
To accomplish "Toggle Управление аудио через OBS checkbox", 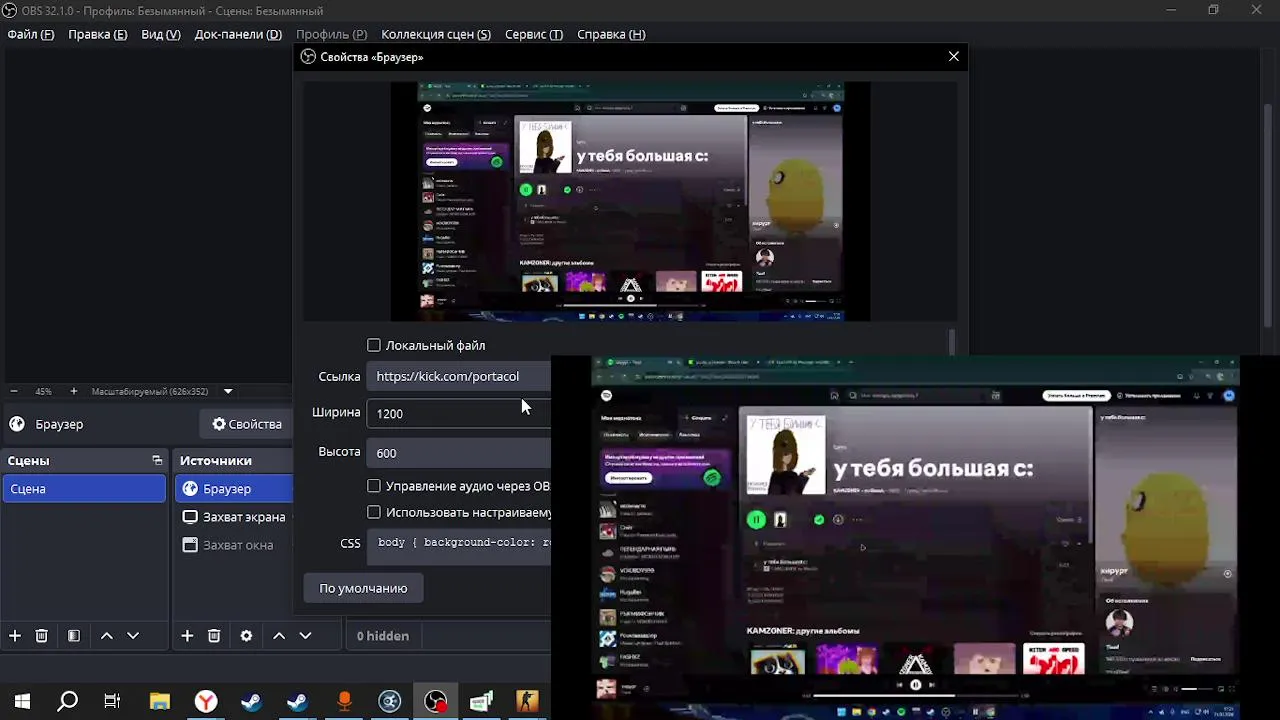I will click(374, 486).
